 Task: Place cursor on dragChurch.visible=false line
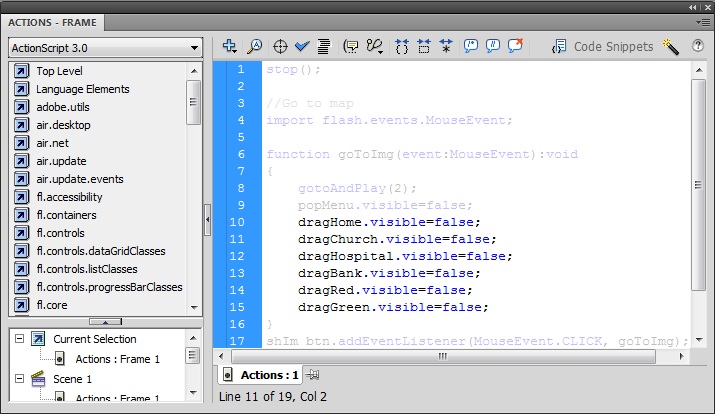pos(397,239)
